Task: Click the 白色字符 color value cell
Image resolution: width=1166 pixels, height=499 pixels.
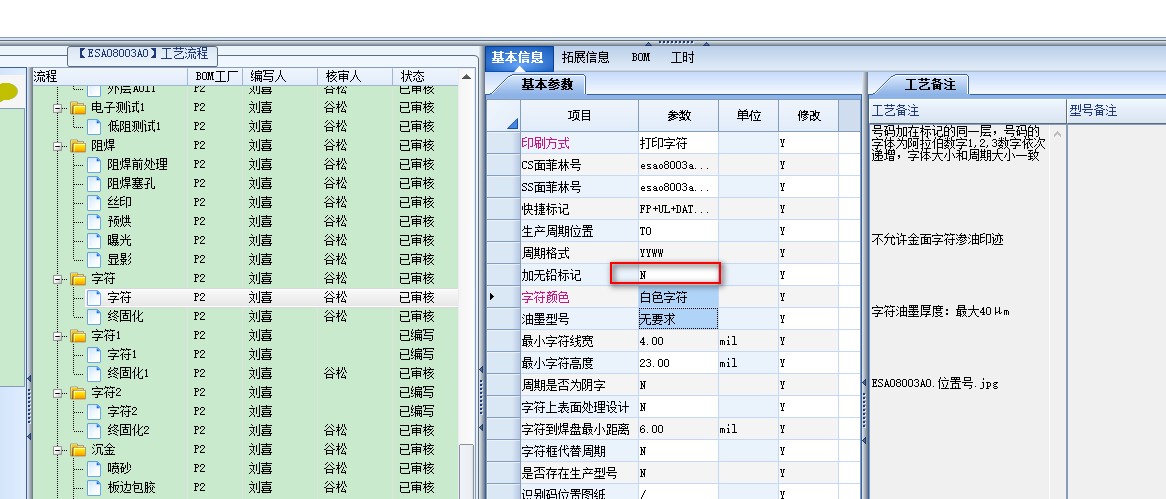Action: pyautogui.click(x=678, y=297)
